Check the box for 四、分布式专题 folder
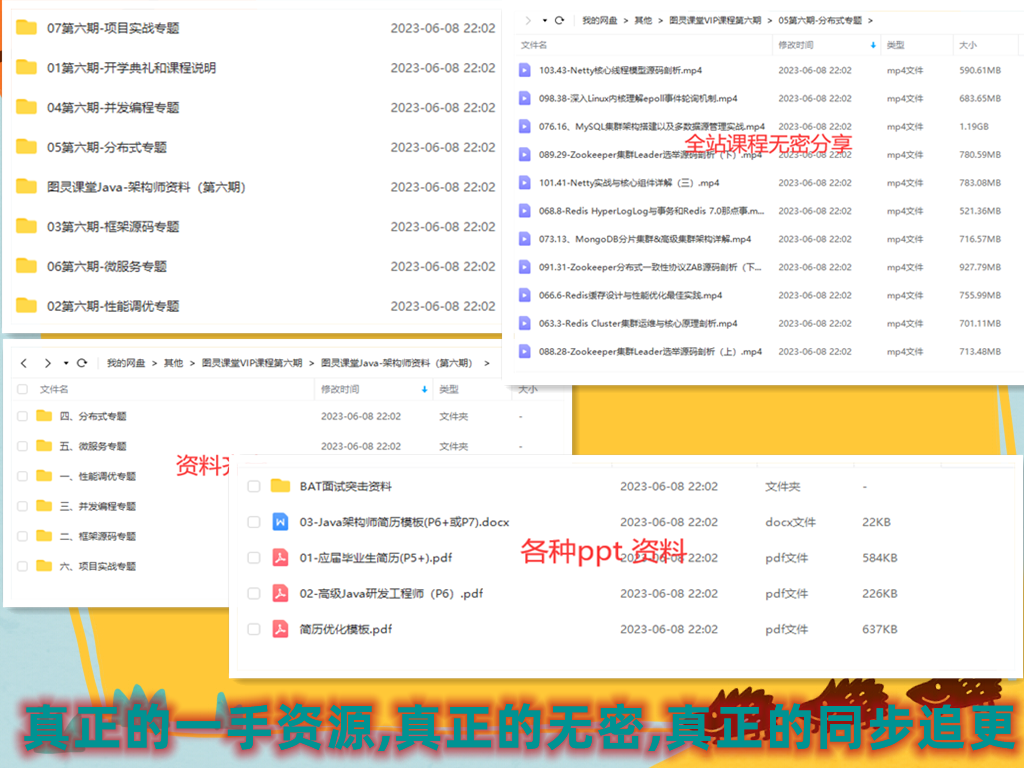 click(22, 416)
